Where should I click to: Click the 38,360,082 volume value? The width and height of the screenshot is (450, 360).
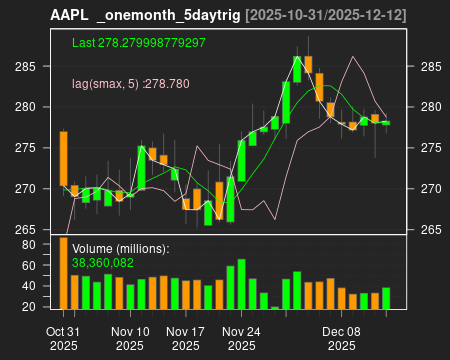103,263
